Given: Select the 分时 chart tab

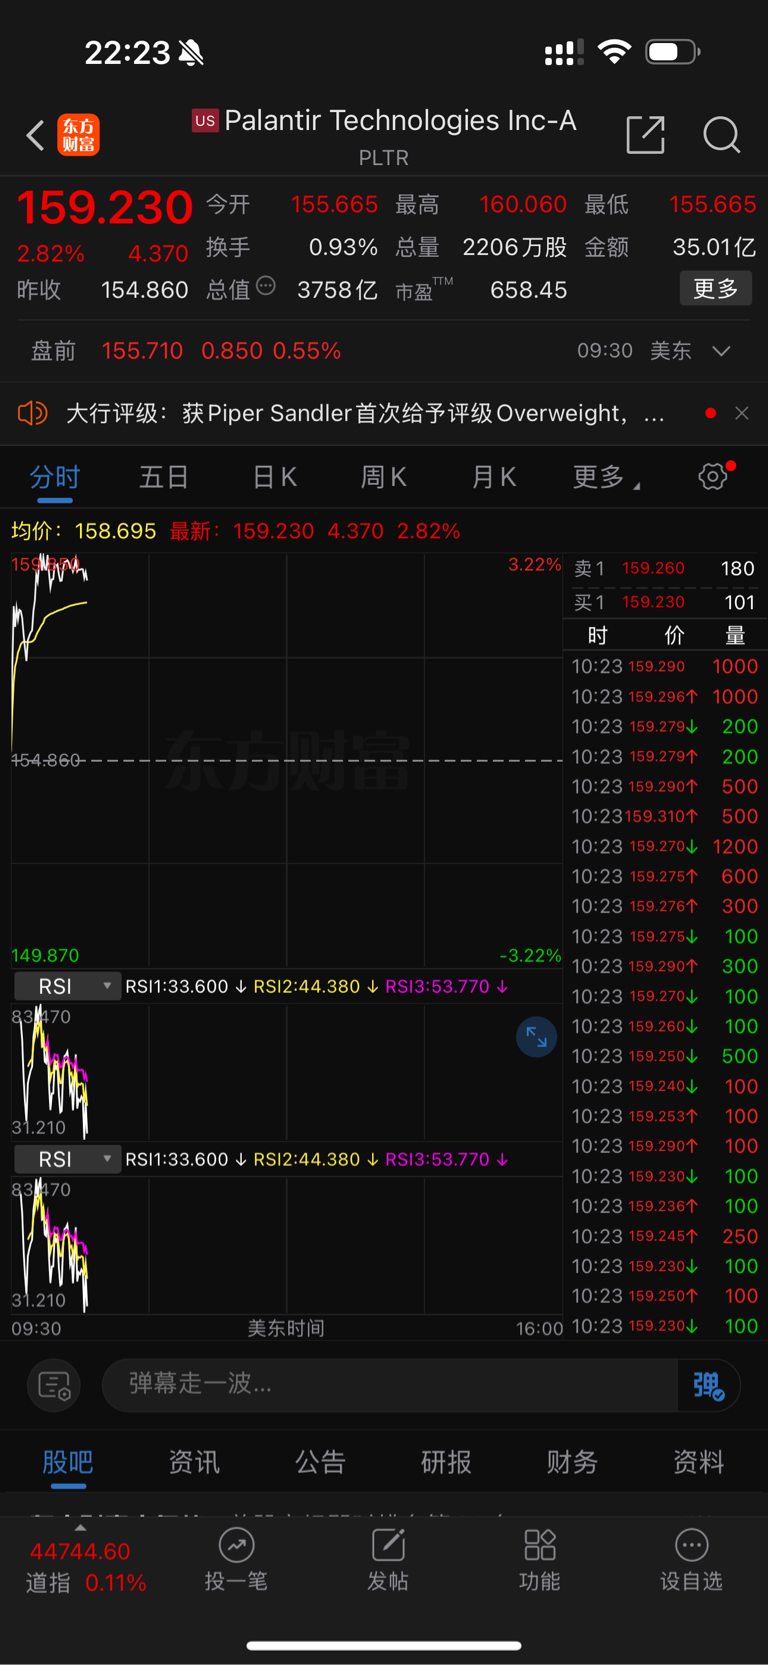Looking at the screenshot, I should 55,477.
